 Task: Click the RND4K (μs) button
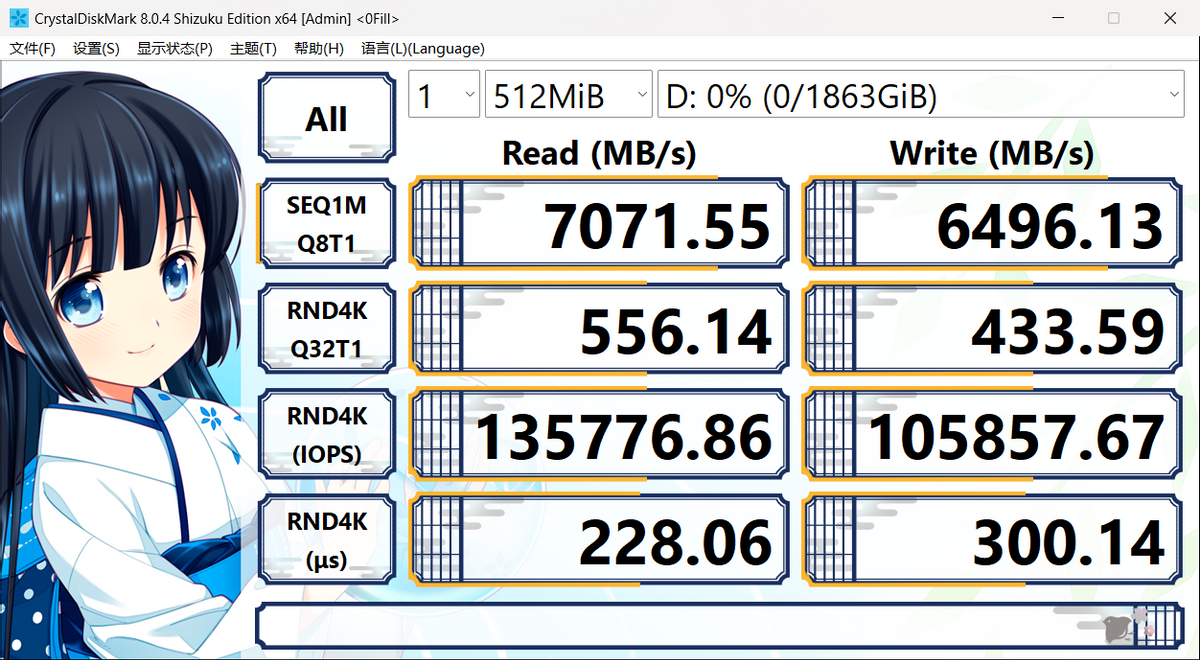[326, 540]
